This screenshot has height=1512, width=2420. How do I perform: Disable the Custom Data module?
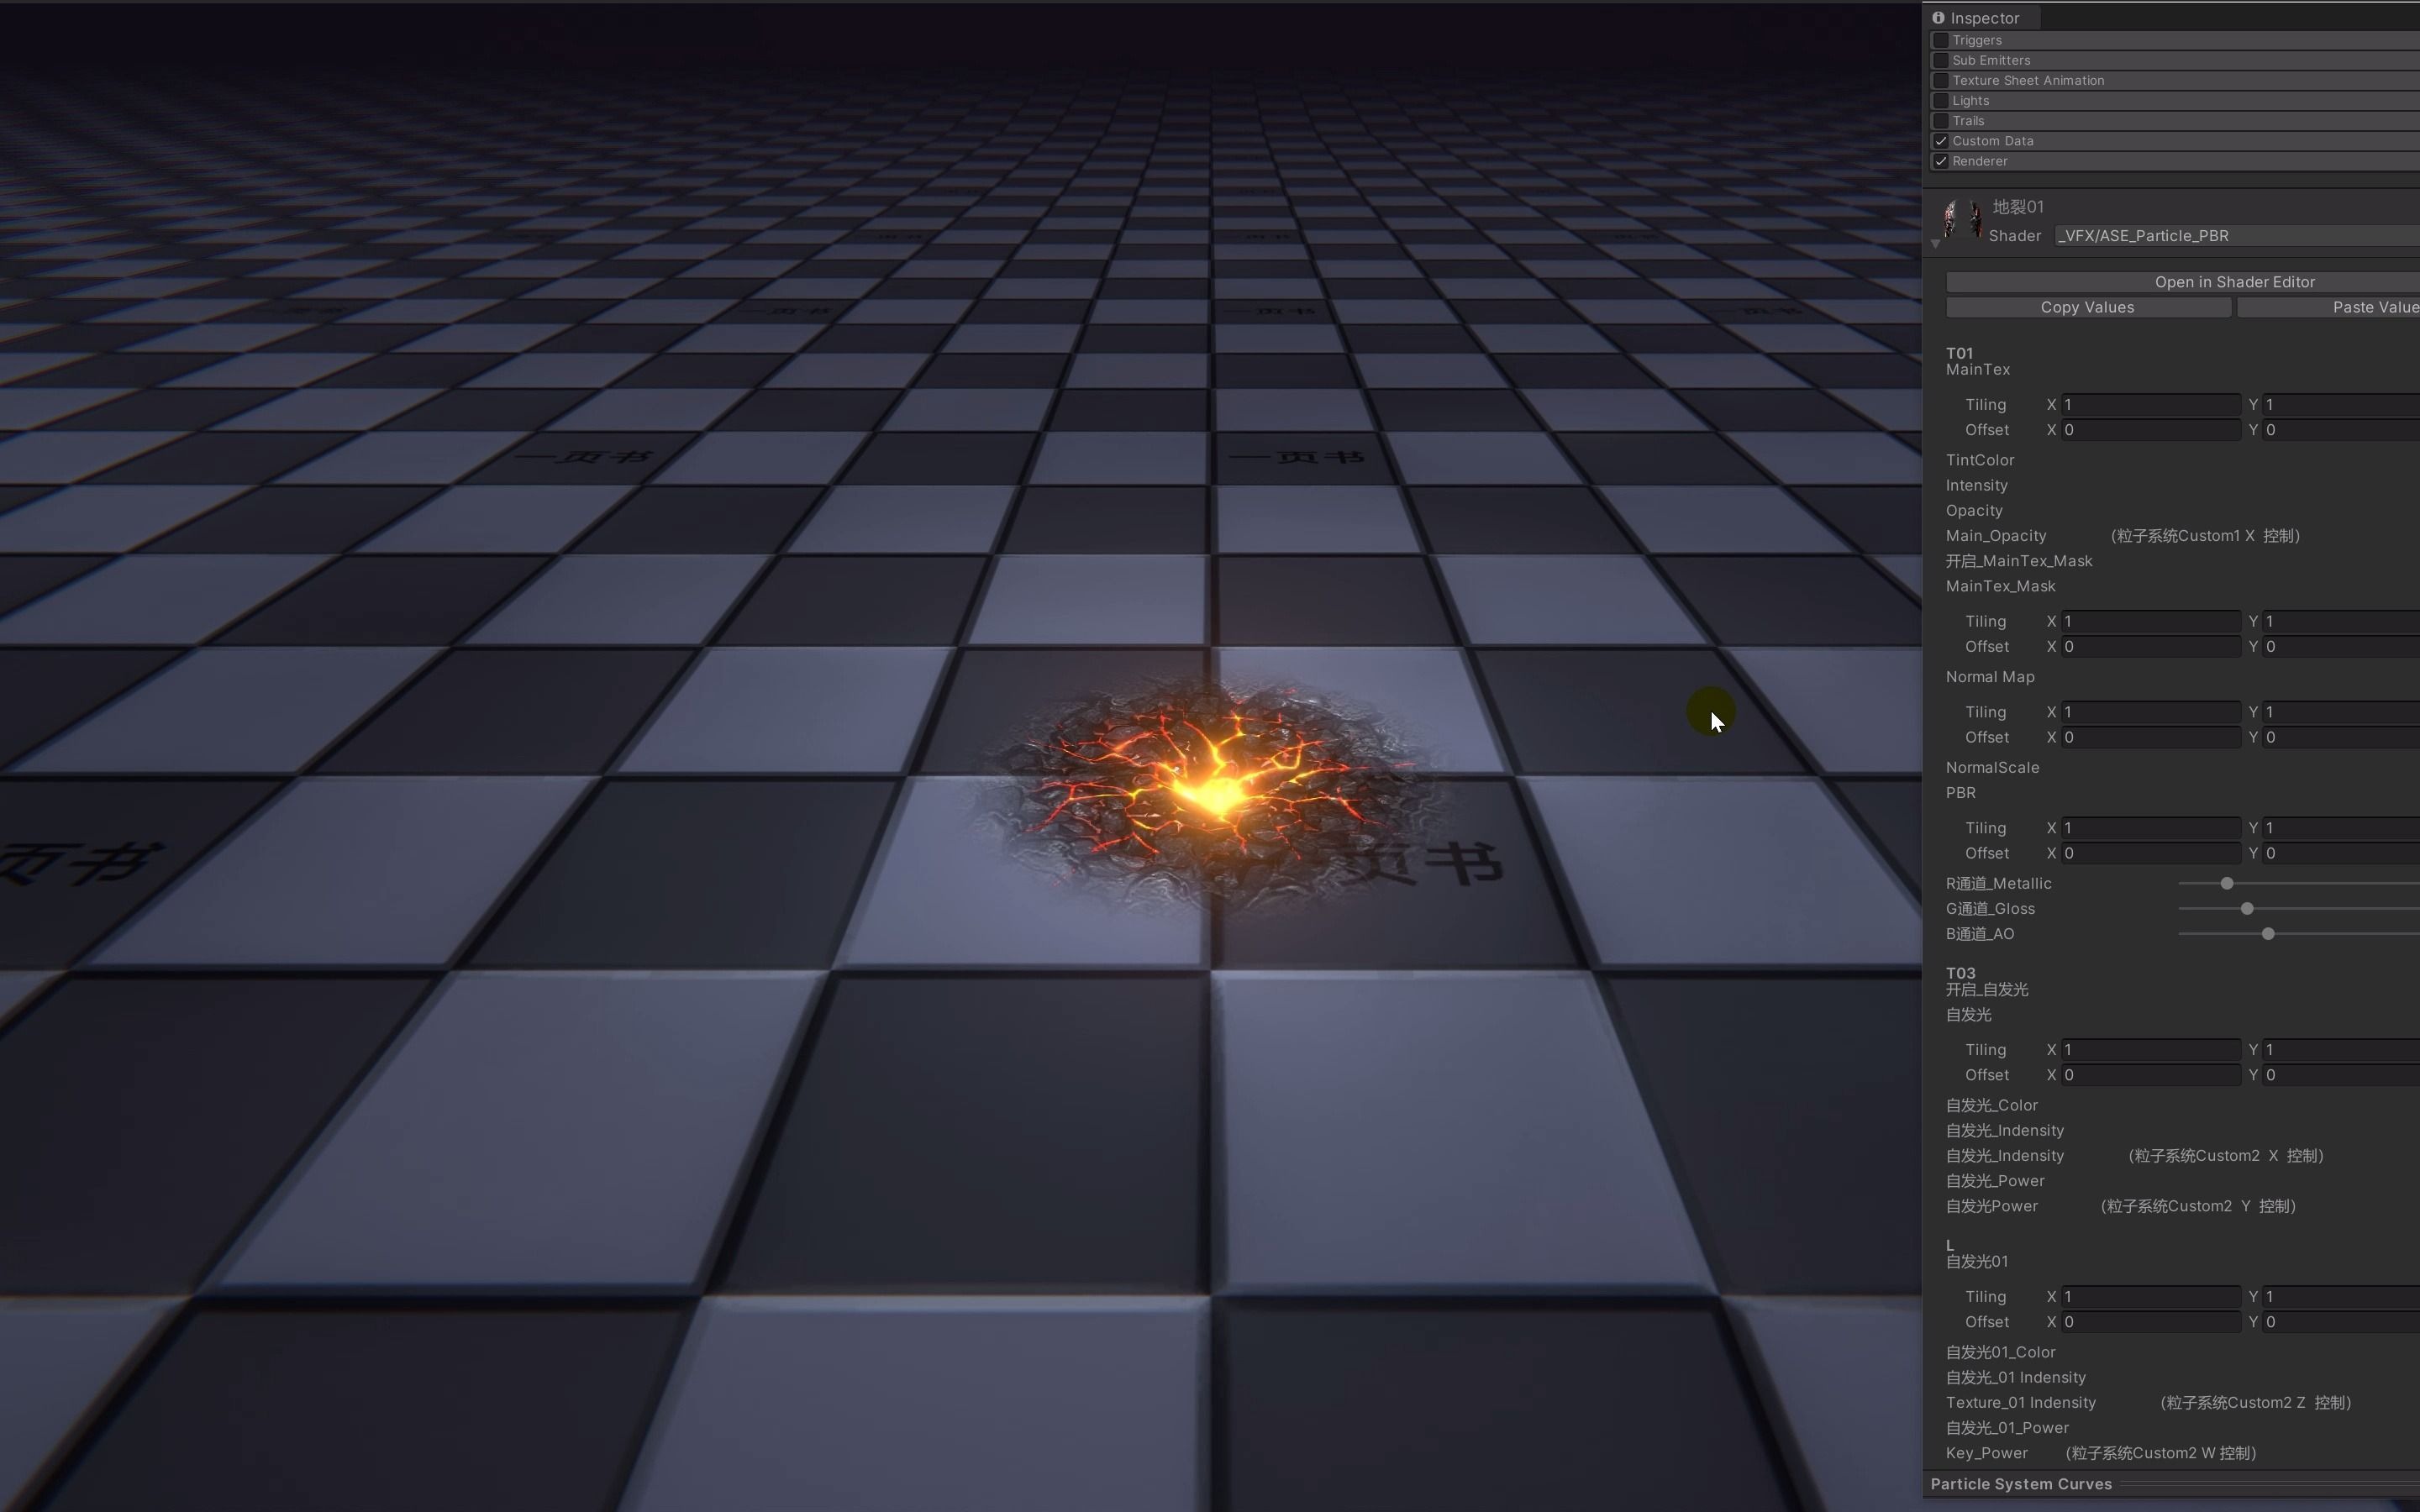(1940, 140)
